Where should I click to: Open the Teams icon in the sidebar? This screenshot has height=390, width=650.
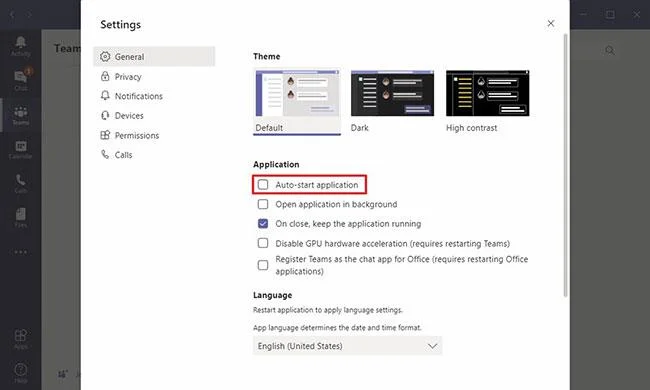[20, 115]
